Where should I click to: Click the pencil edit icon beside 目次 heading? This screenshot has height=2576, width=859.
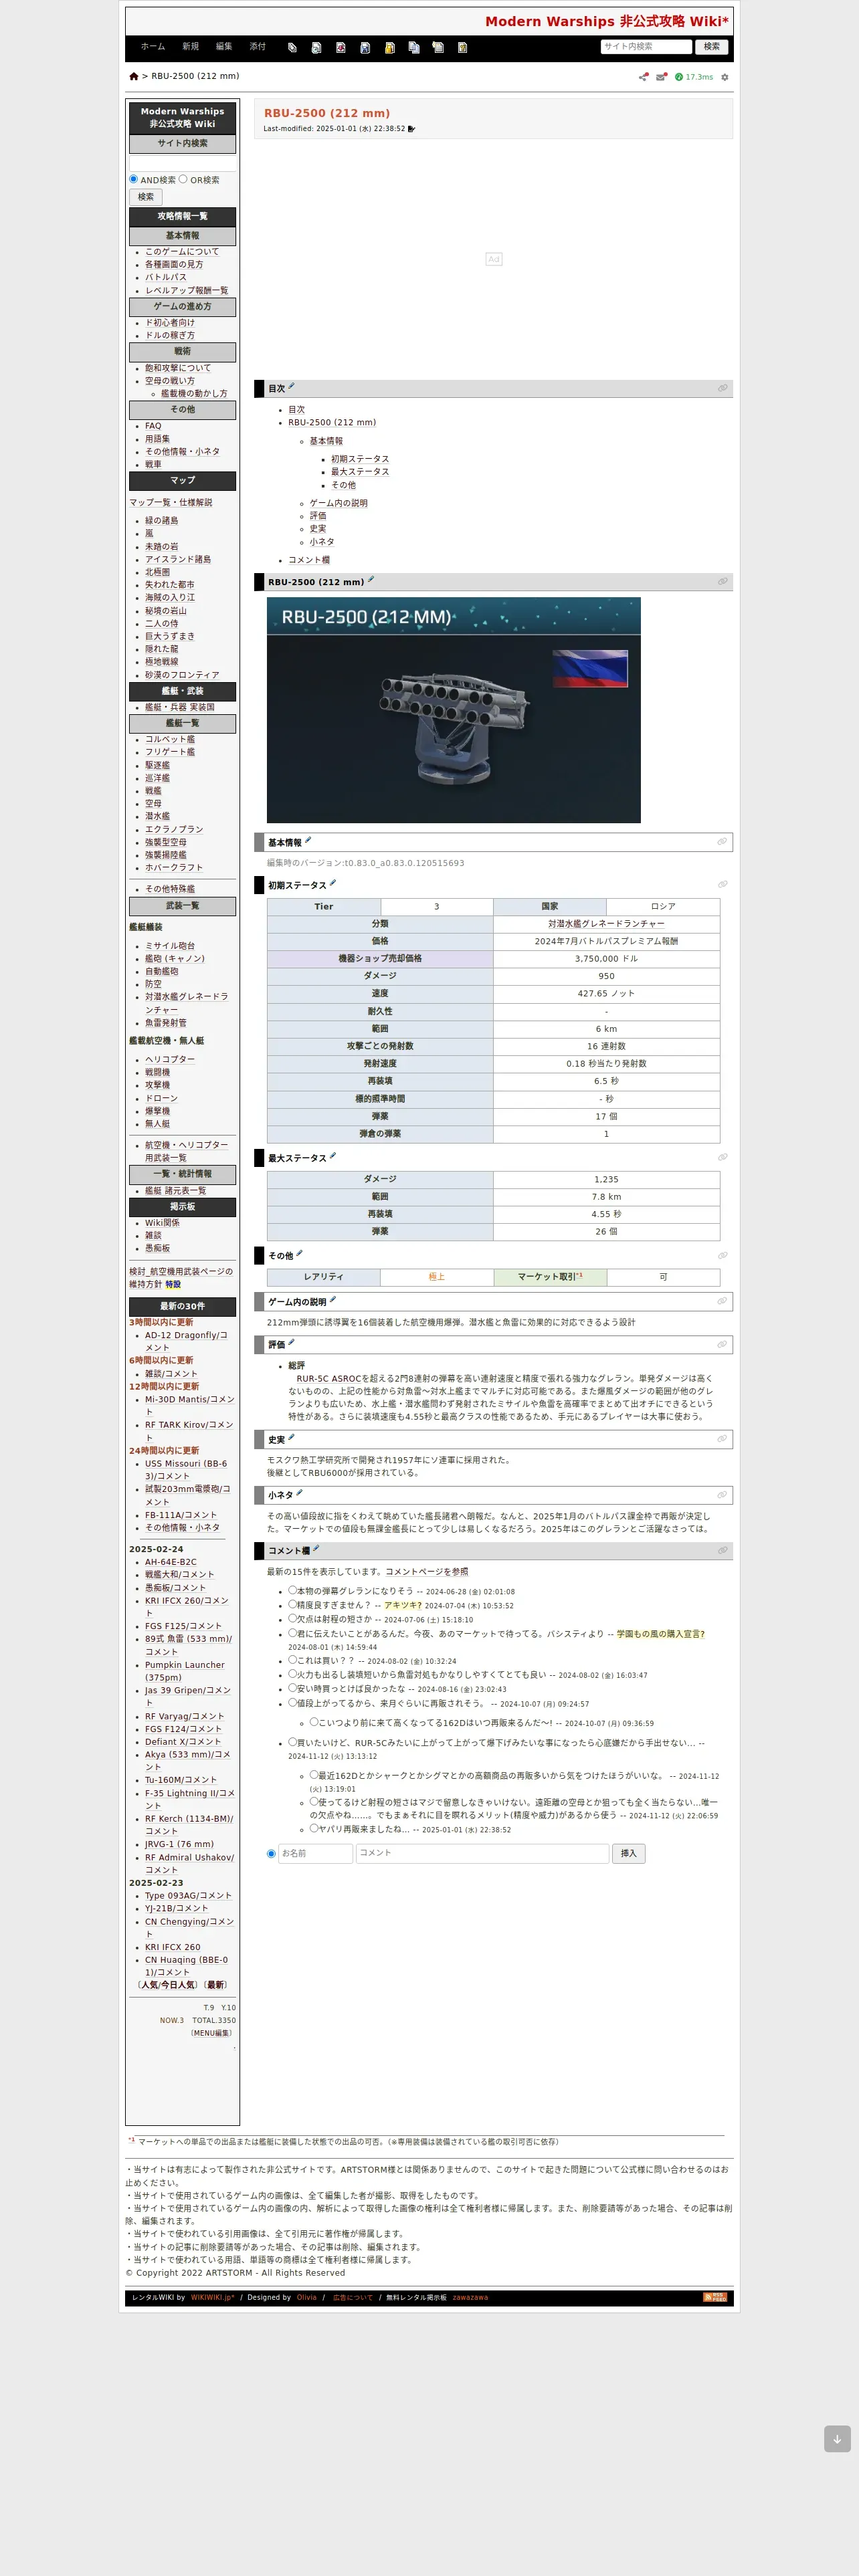pos(291,386)
